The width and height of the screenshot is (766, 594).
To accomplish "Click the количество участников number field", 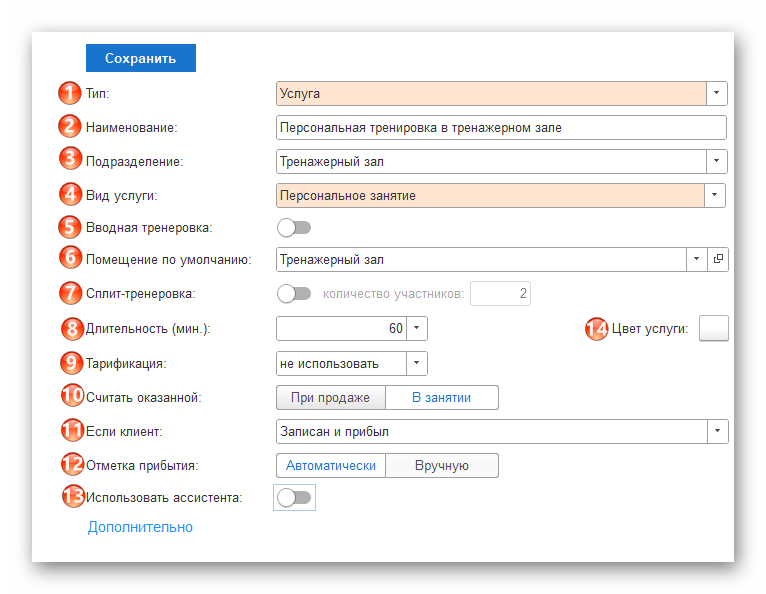I will click(x=500, y=294).
